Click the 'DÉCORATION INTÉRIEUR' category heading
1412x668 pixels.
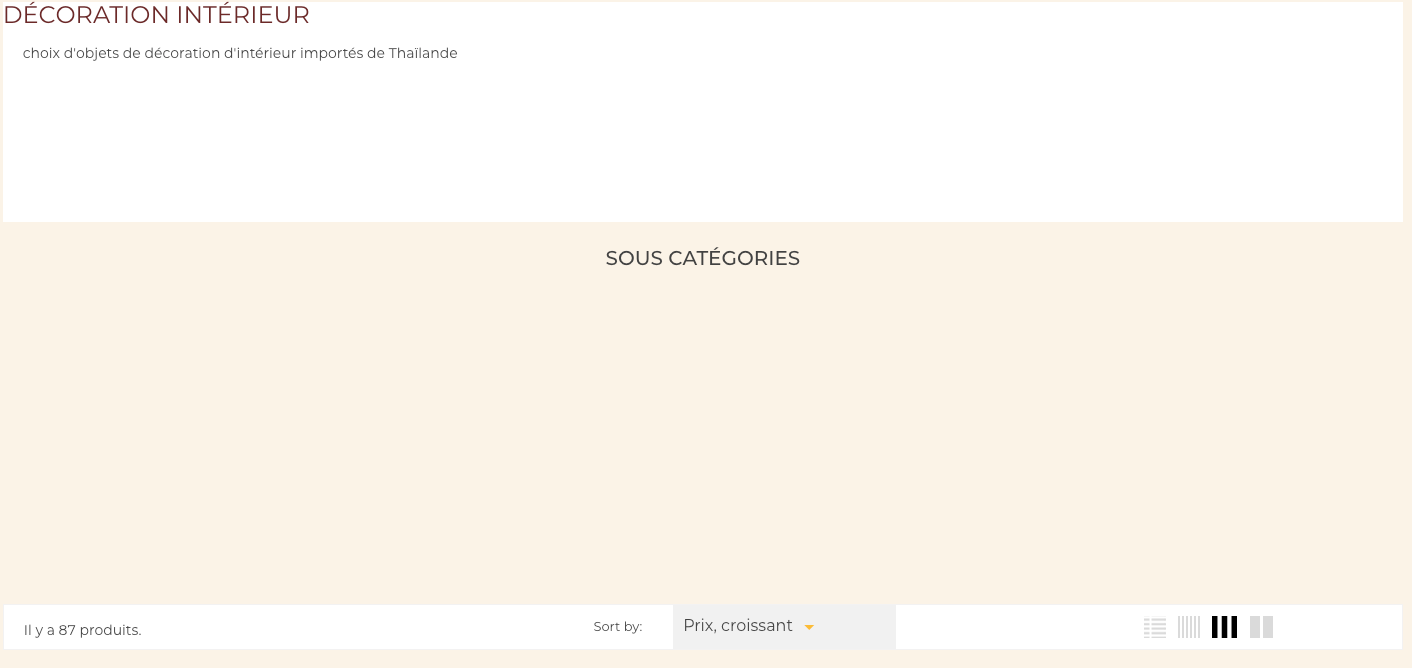click(x=157, y=15)
